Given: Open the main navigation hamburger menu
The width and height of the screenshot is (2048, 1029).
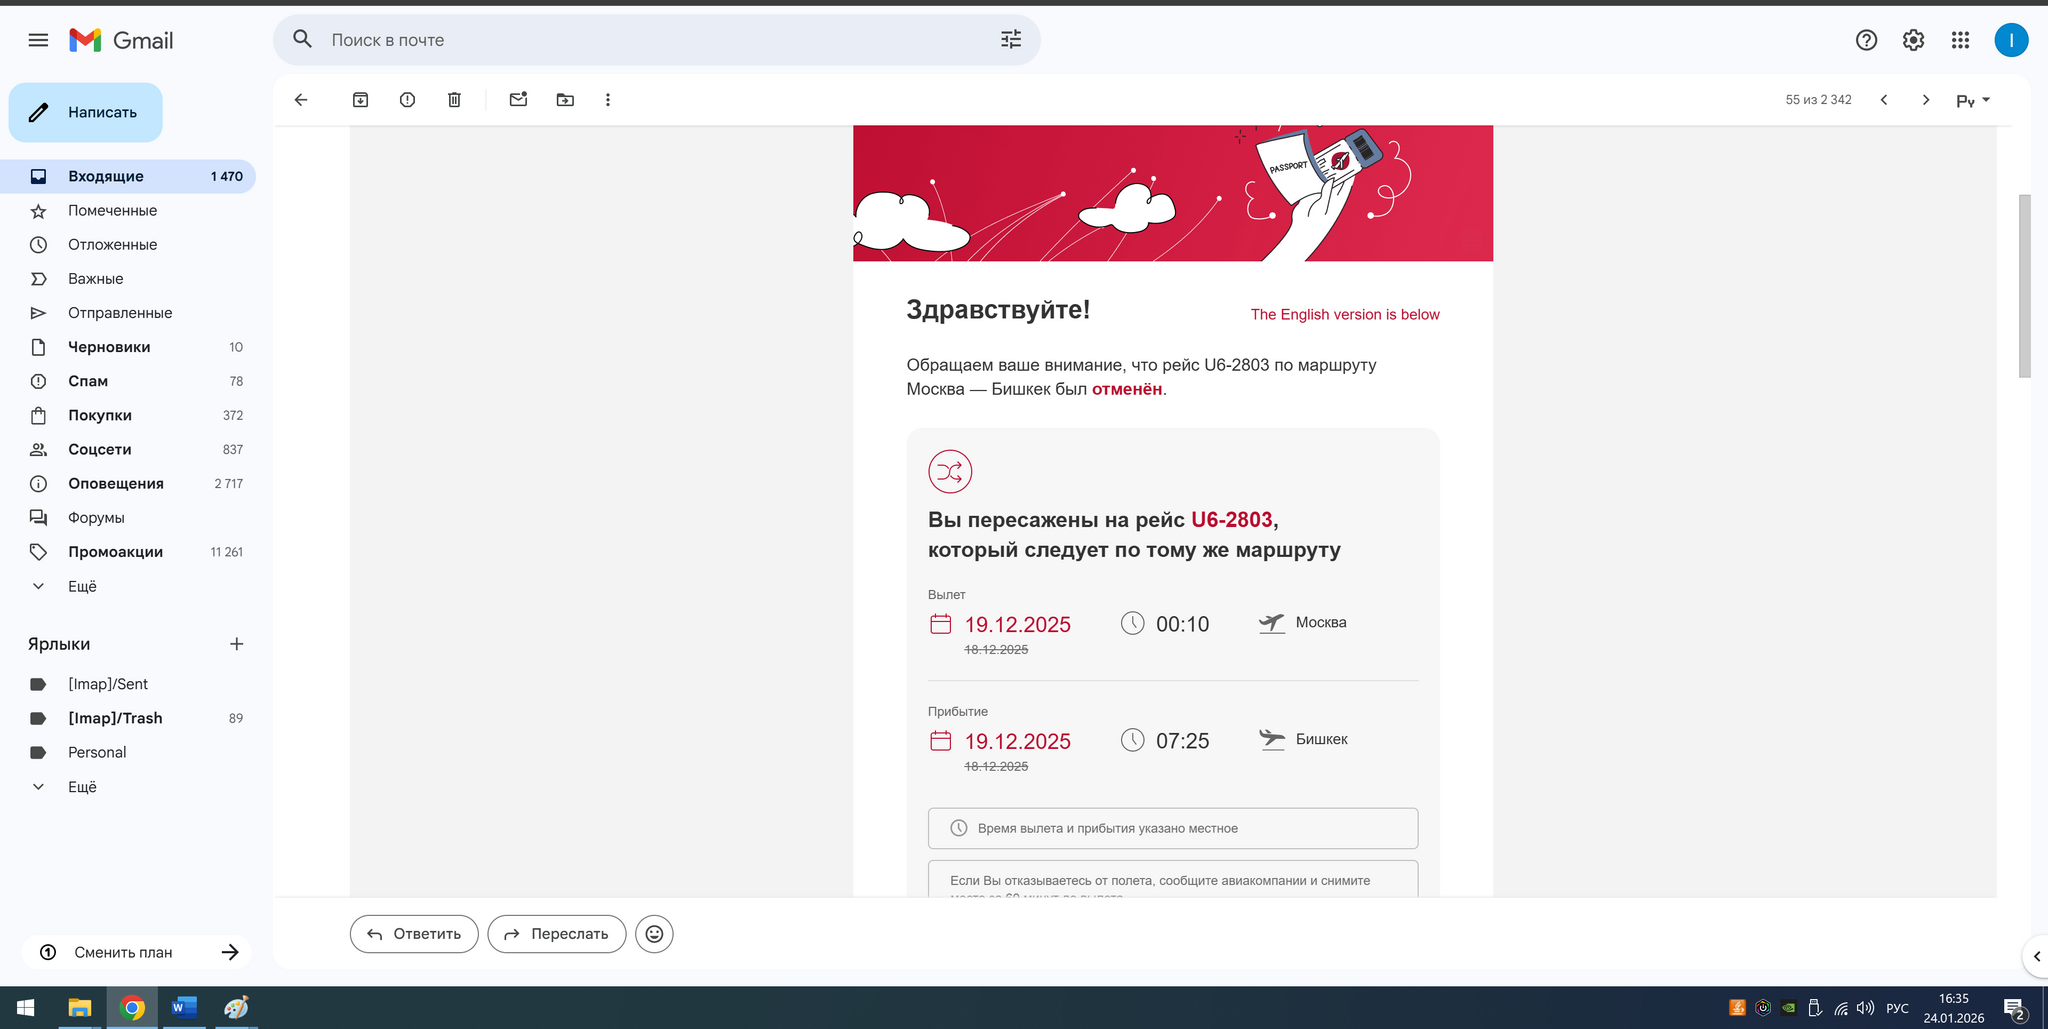Looking at the screenshot, I should (38, 40).
